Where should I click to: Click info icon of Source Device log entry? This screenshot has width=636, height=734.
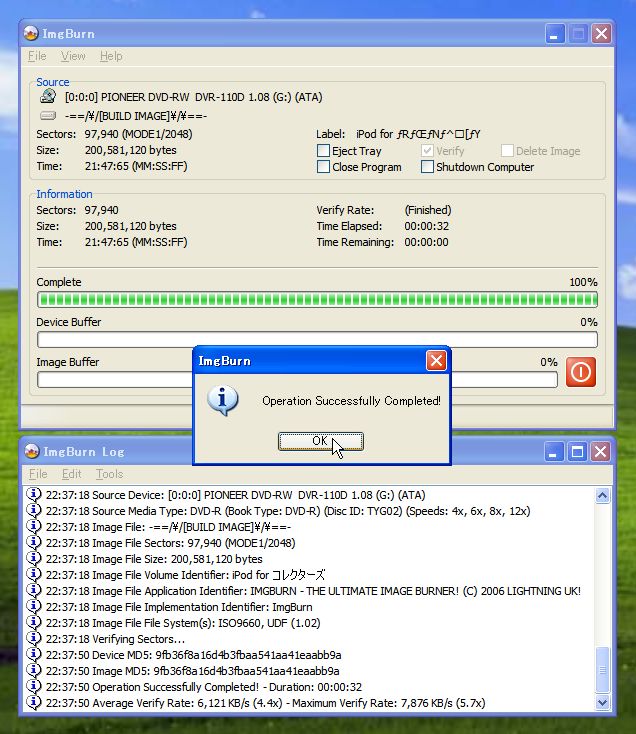[34, 494]
